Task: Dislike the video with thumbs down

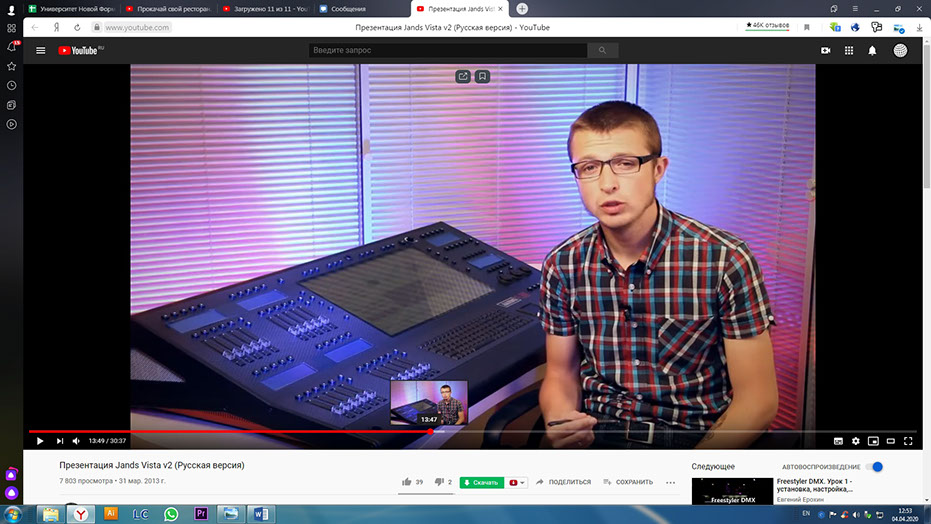Action: point(438,482)
